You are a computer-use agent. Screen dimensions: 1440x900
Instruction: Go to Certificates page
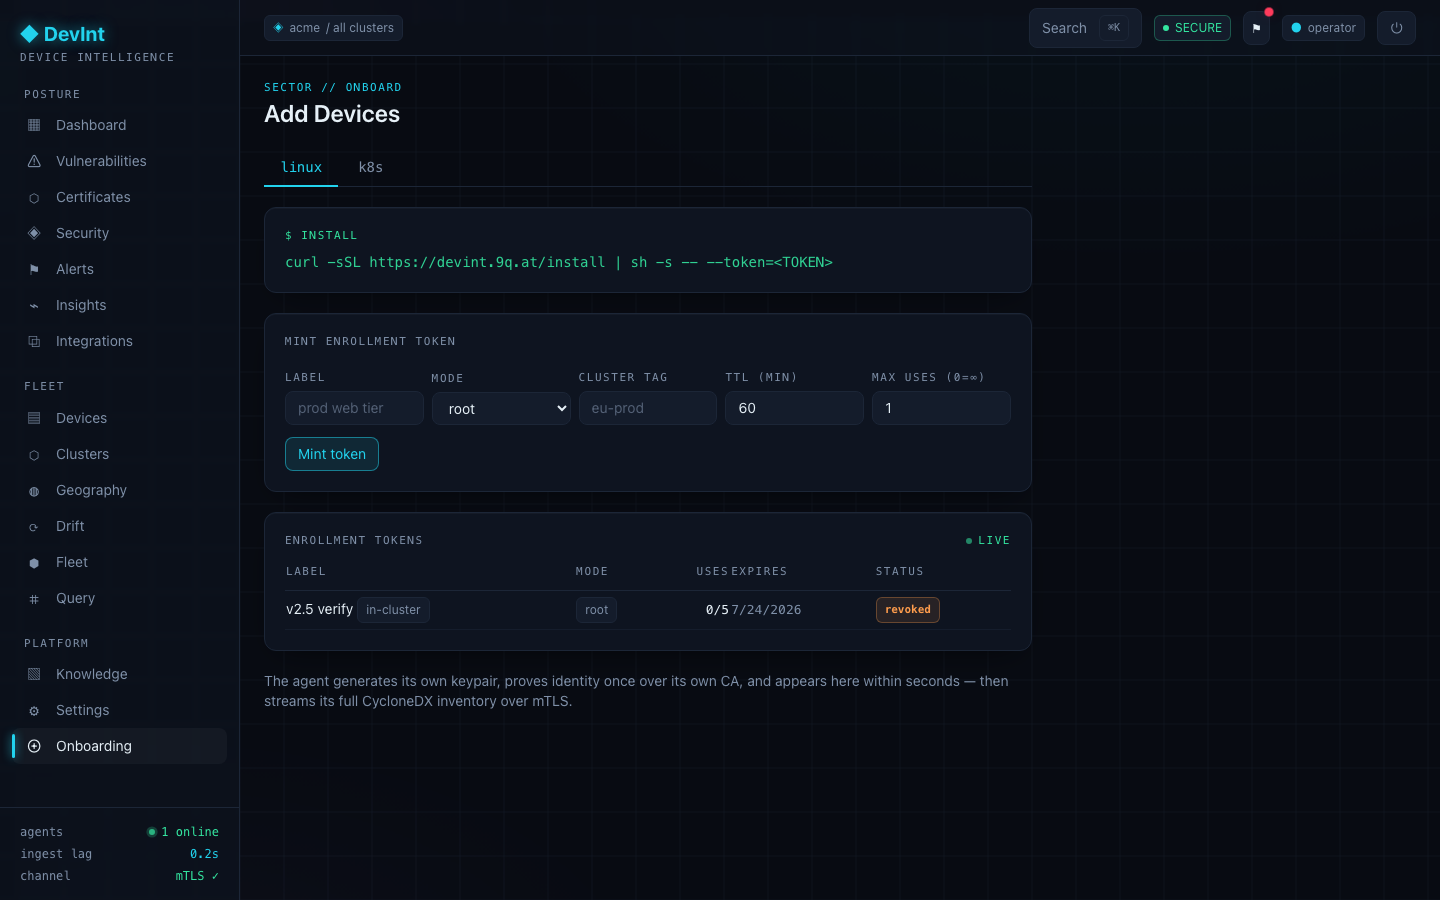tap(119, 197)
